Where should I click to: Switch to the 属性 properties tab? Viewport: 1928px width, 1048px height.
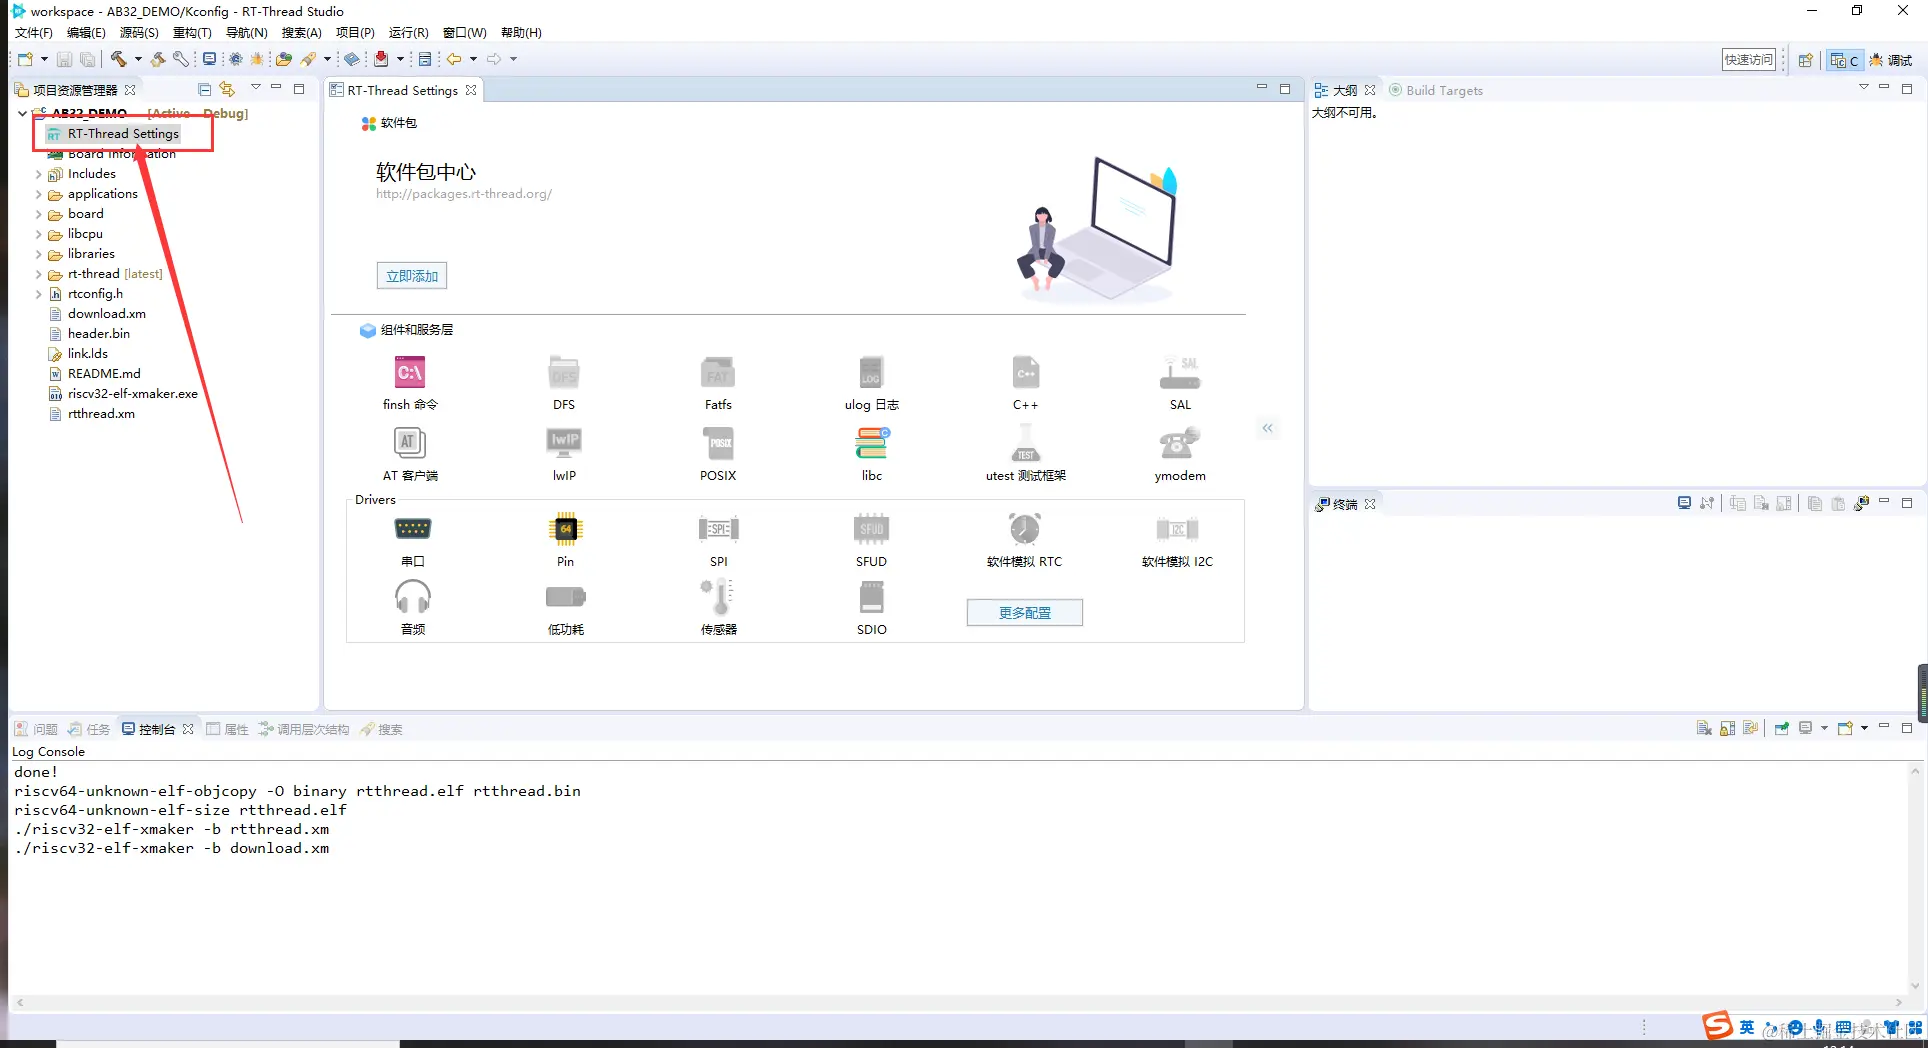tap(228, 729)
